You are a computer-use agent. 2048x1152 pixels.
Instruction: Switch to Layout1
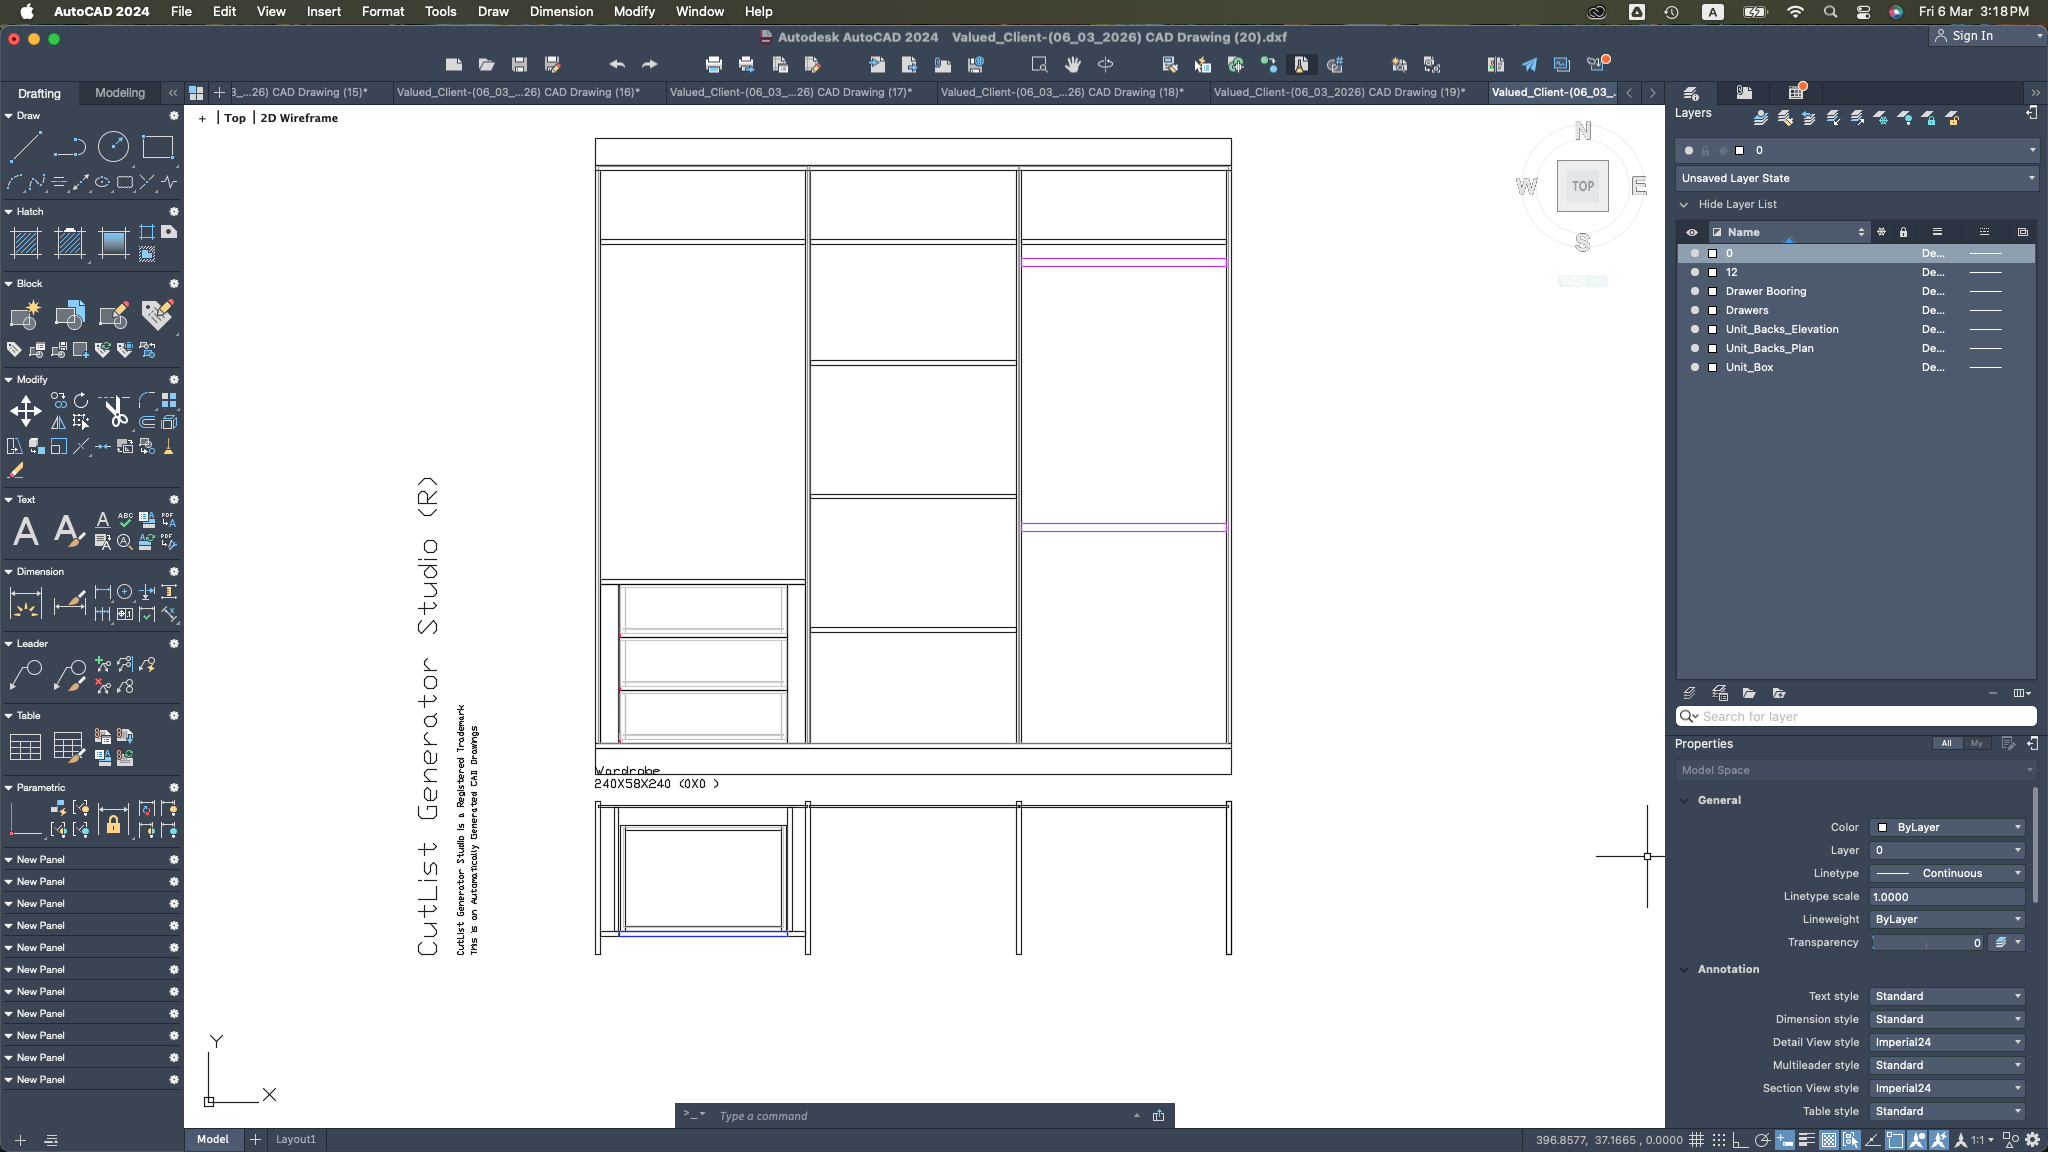point(296,1139)
